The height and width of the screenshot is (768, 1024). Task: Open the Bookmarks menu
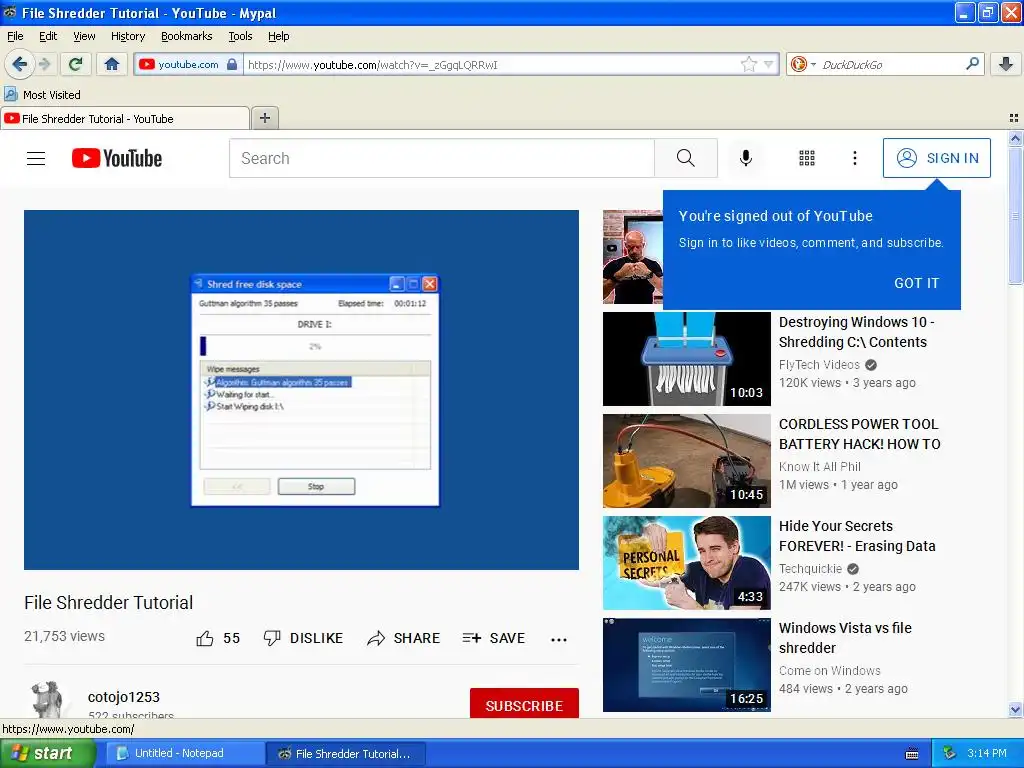coord(186,36)
